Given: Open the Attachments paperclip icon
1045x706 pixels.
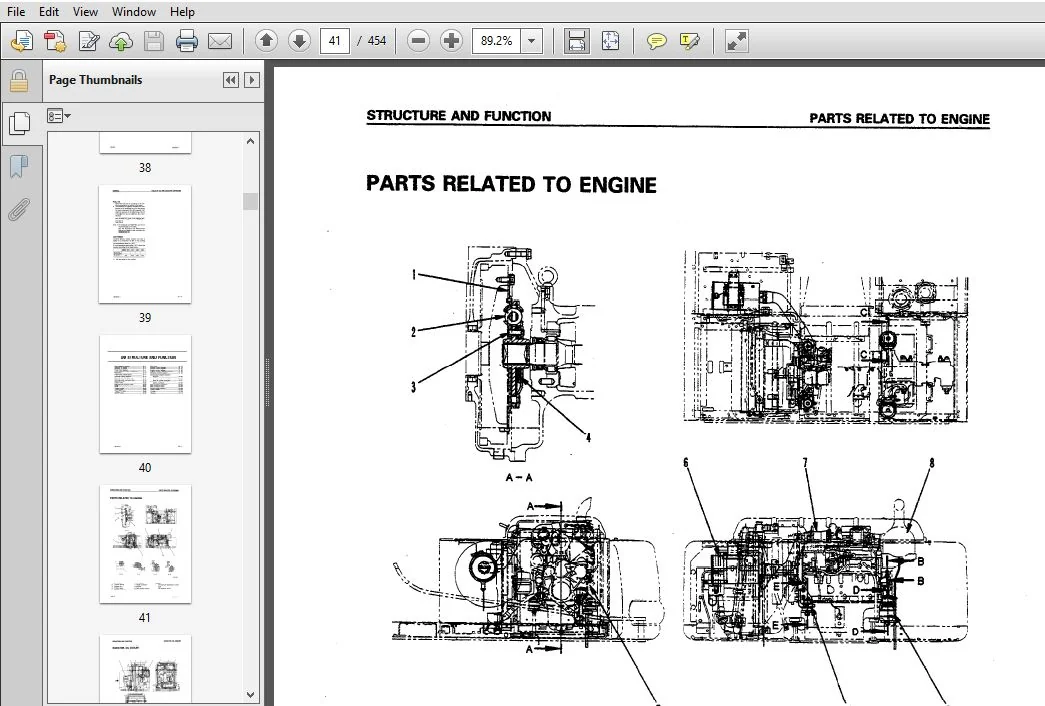Looking at the screenshot, I should click(x=19, y=209).
